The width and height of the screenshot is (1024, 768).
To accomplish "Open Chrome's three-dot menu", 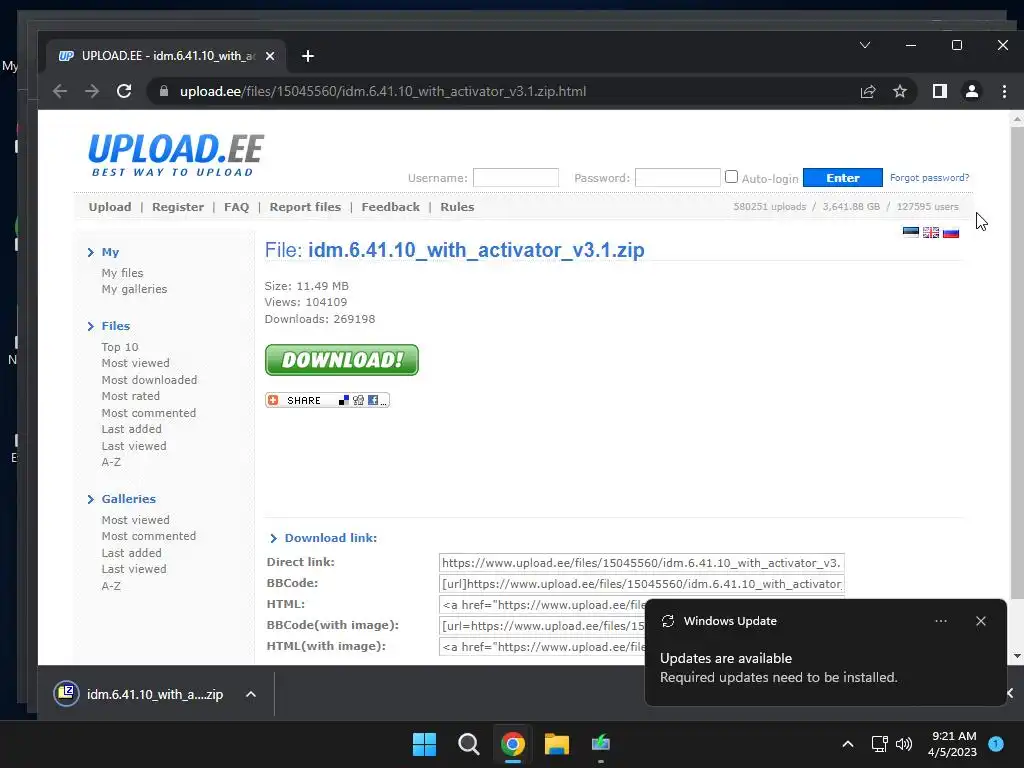I will click(1004, 91).
